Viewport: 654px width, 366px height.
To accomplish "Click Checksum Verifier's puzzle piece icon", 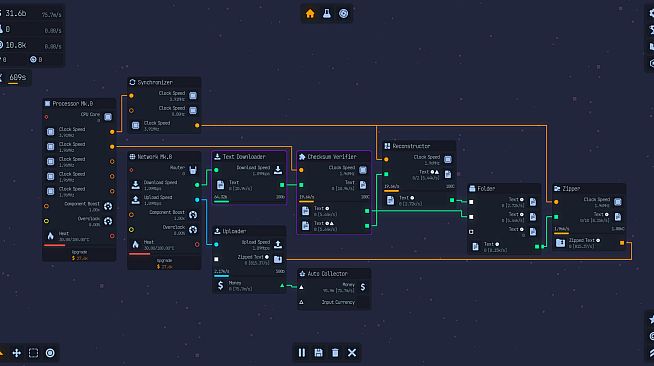I will pos(302,157).
